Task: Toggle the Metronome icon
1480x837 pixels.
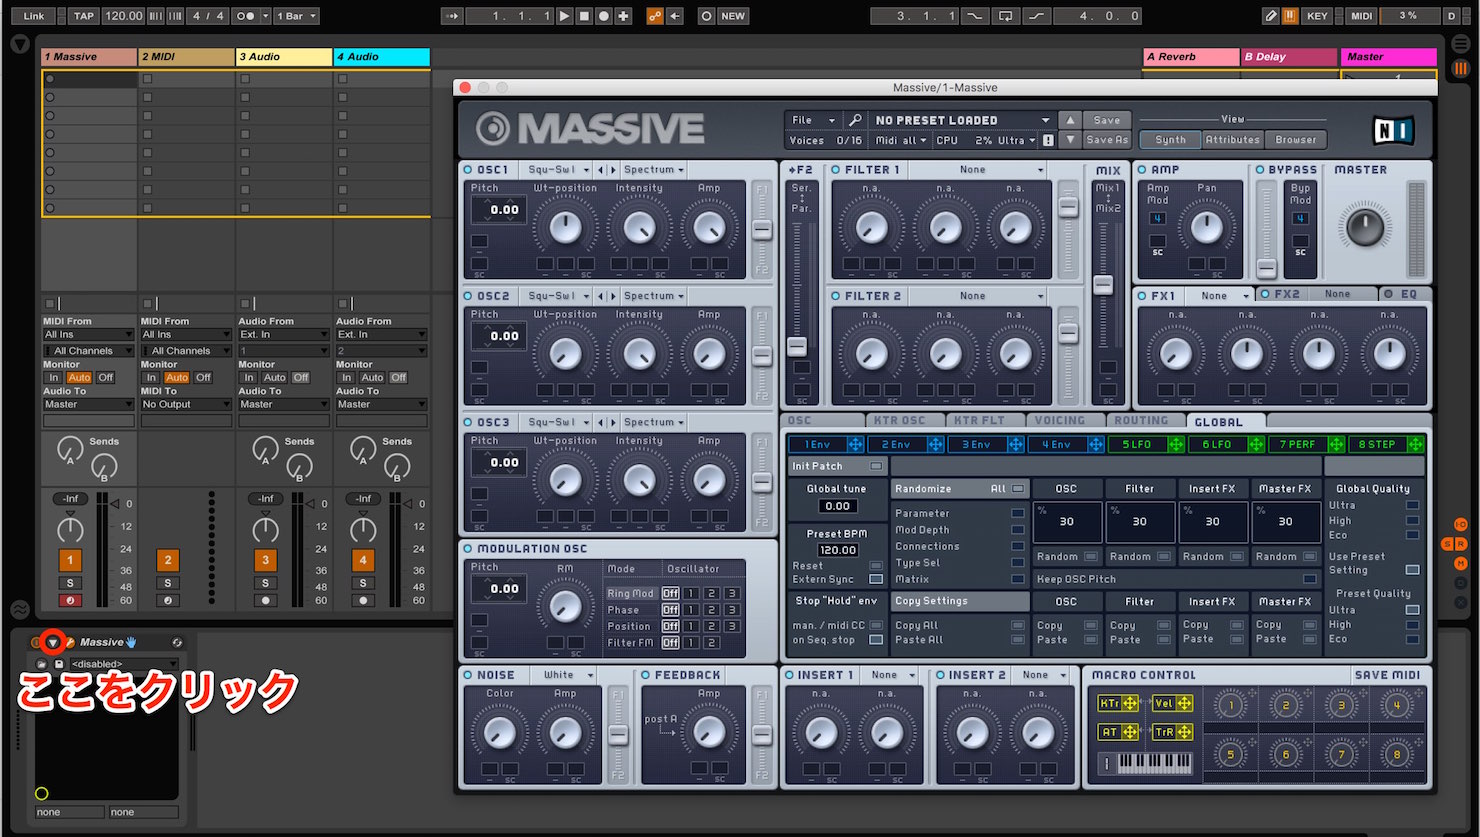Action: pos(245,16)
